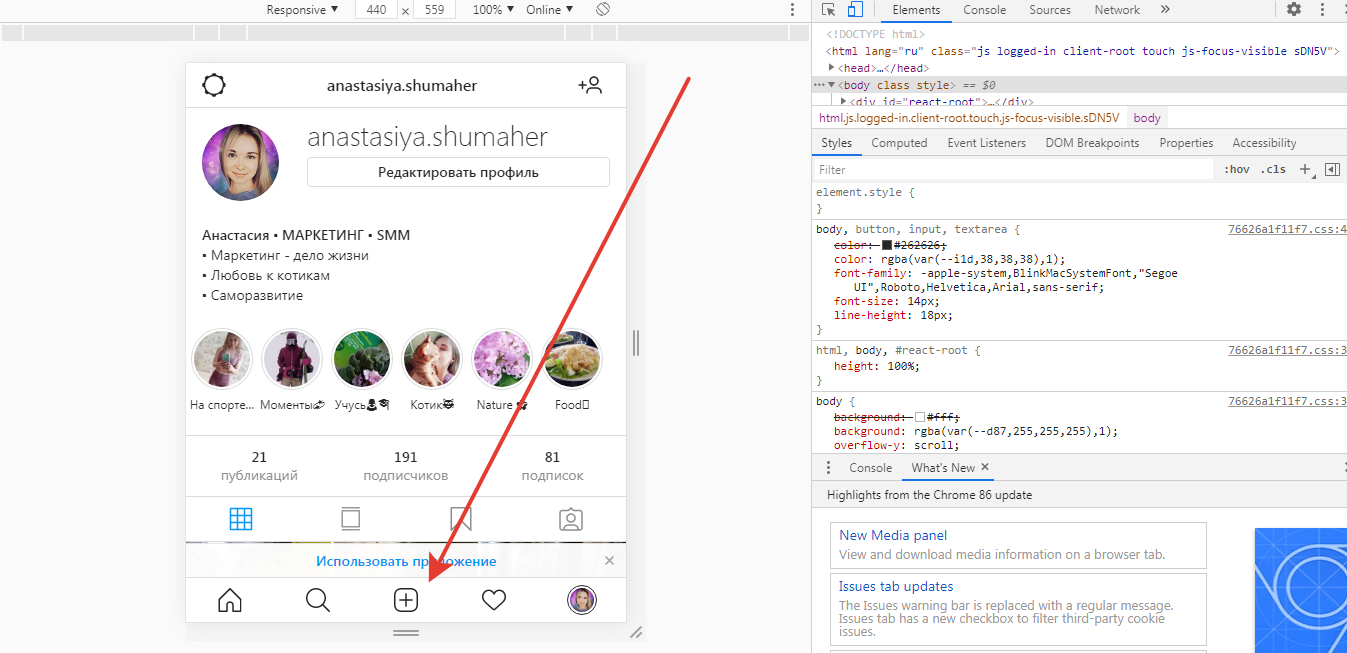
Task: Toggle the computed styles sidebar icon
Action: (1332, 170)
